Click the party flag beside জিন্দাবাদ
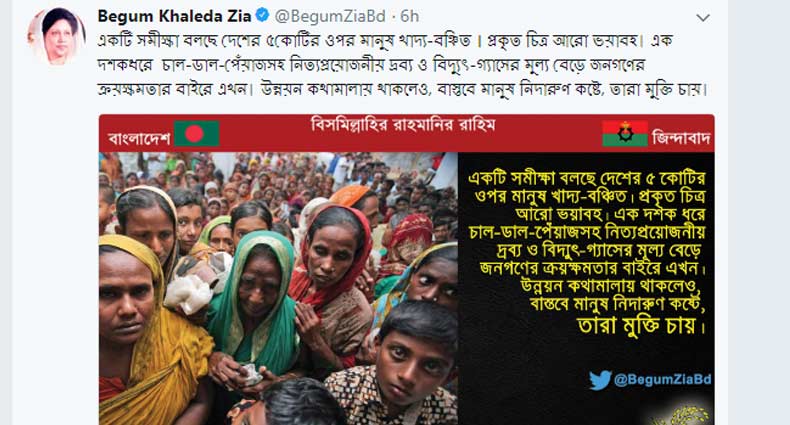 coord(625,133)
